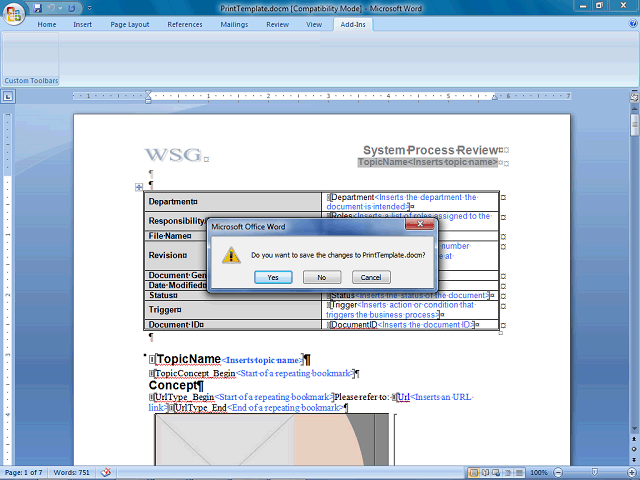Click the Document ID label cell
640x480 pixels.
tap(233, 325)
